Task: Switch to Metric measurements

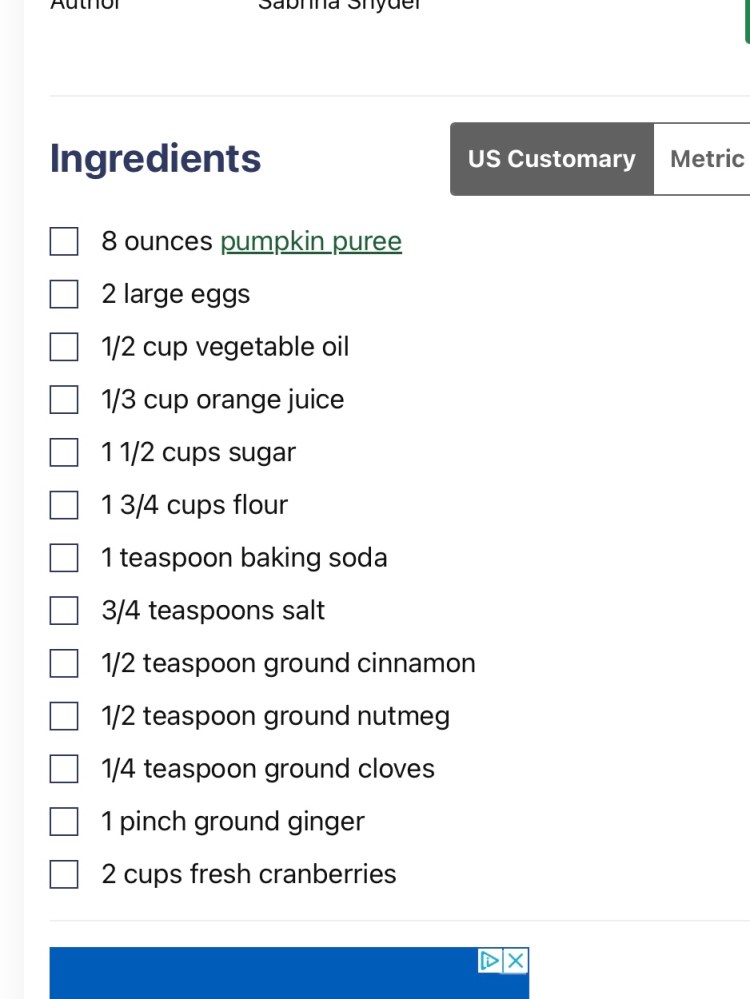Action: pyautogui.click(x=706, y=159)
